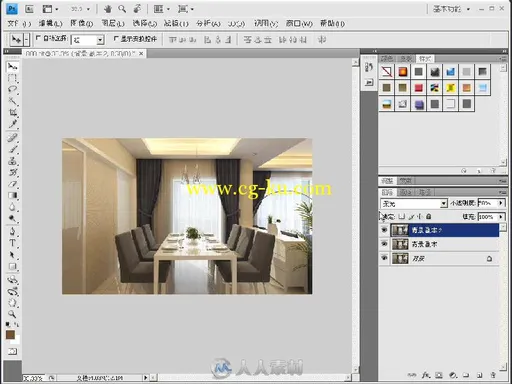Image resolution: width=512 pixels, height=384 pixels.
Task: Open the 图像 (Image) menu
Action: click(x=81, y=23)
